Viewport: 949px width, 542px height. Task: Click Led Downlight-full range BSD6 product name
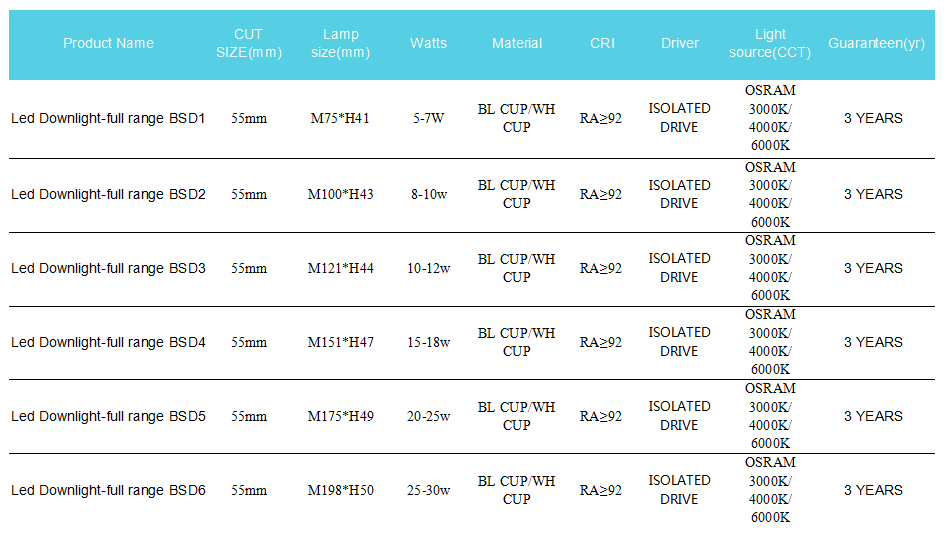(x=108, y=491)
